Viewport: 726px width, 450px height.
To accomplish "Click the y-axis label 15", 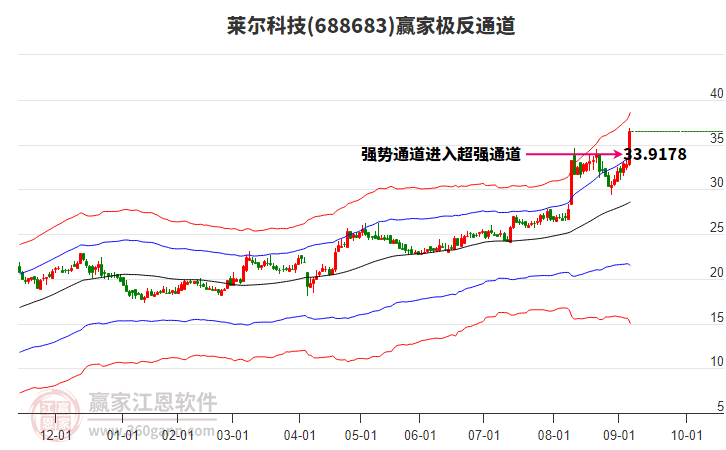I will coord(716,318).
